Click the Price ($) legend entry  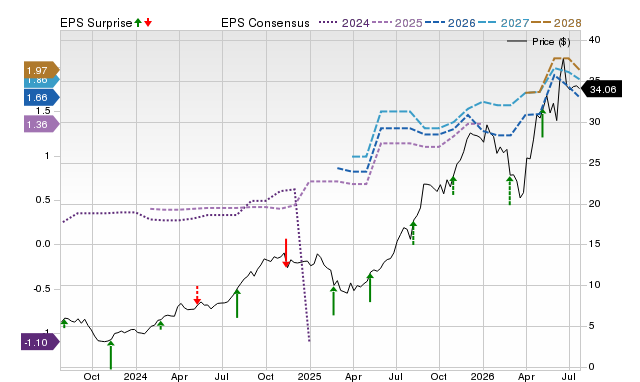click(538, 42)
